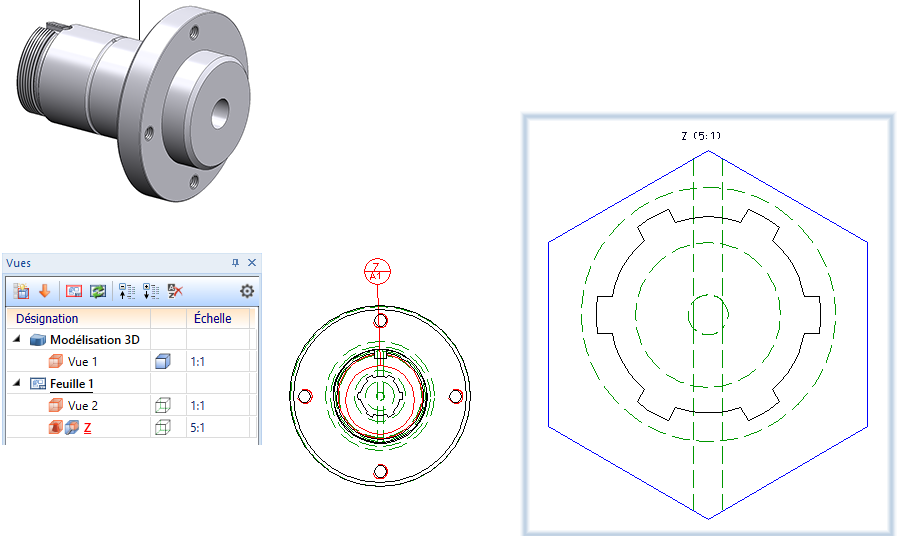Open the Vues panel settings gear
The height and width of the screenshot is (536, 898).
coord(246,292)
